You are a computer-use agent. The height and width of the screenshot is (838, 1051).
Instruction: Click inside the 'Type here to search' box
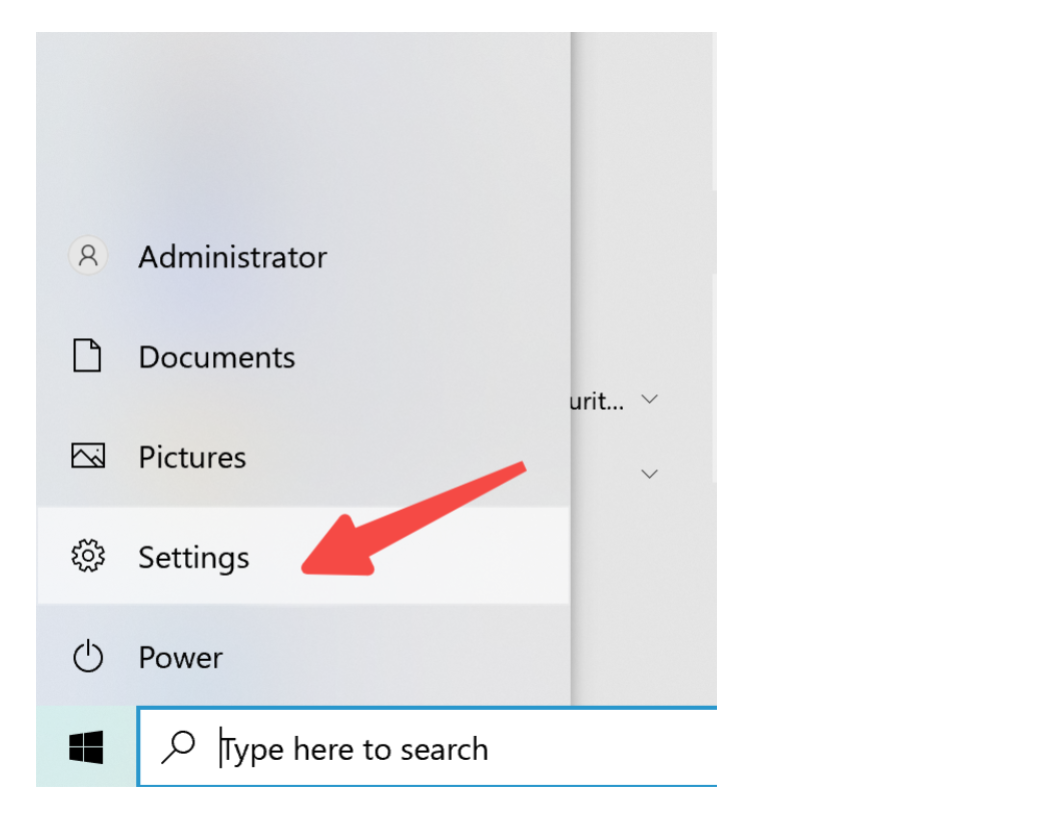[428, 747]
